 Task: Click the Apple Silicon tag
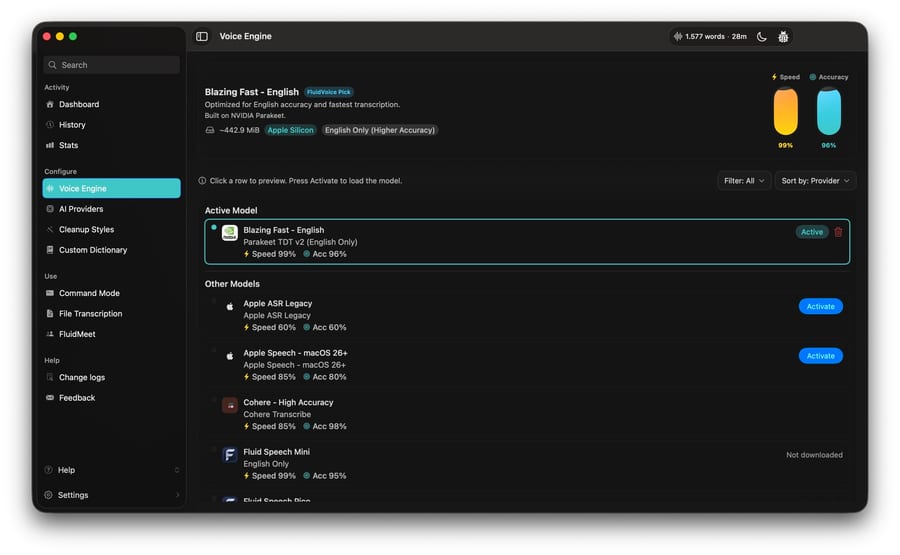(x=290, y=130)
